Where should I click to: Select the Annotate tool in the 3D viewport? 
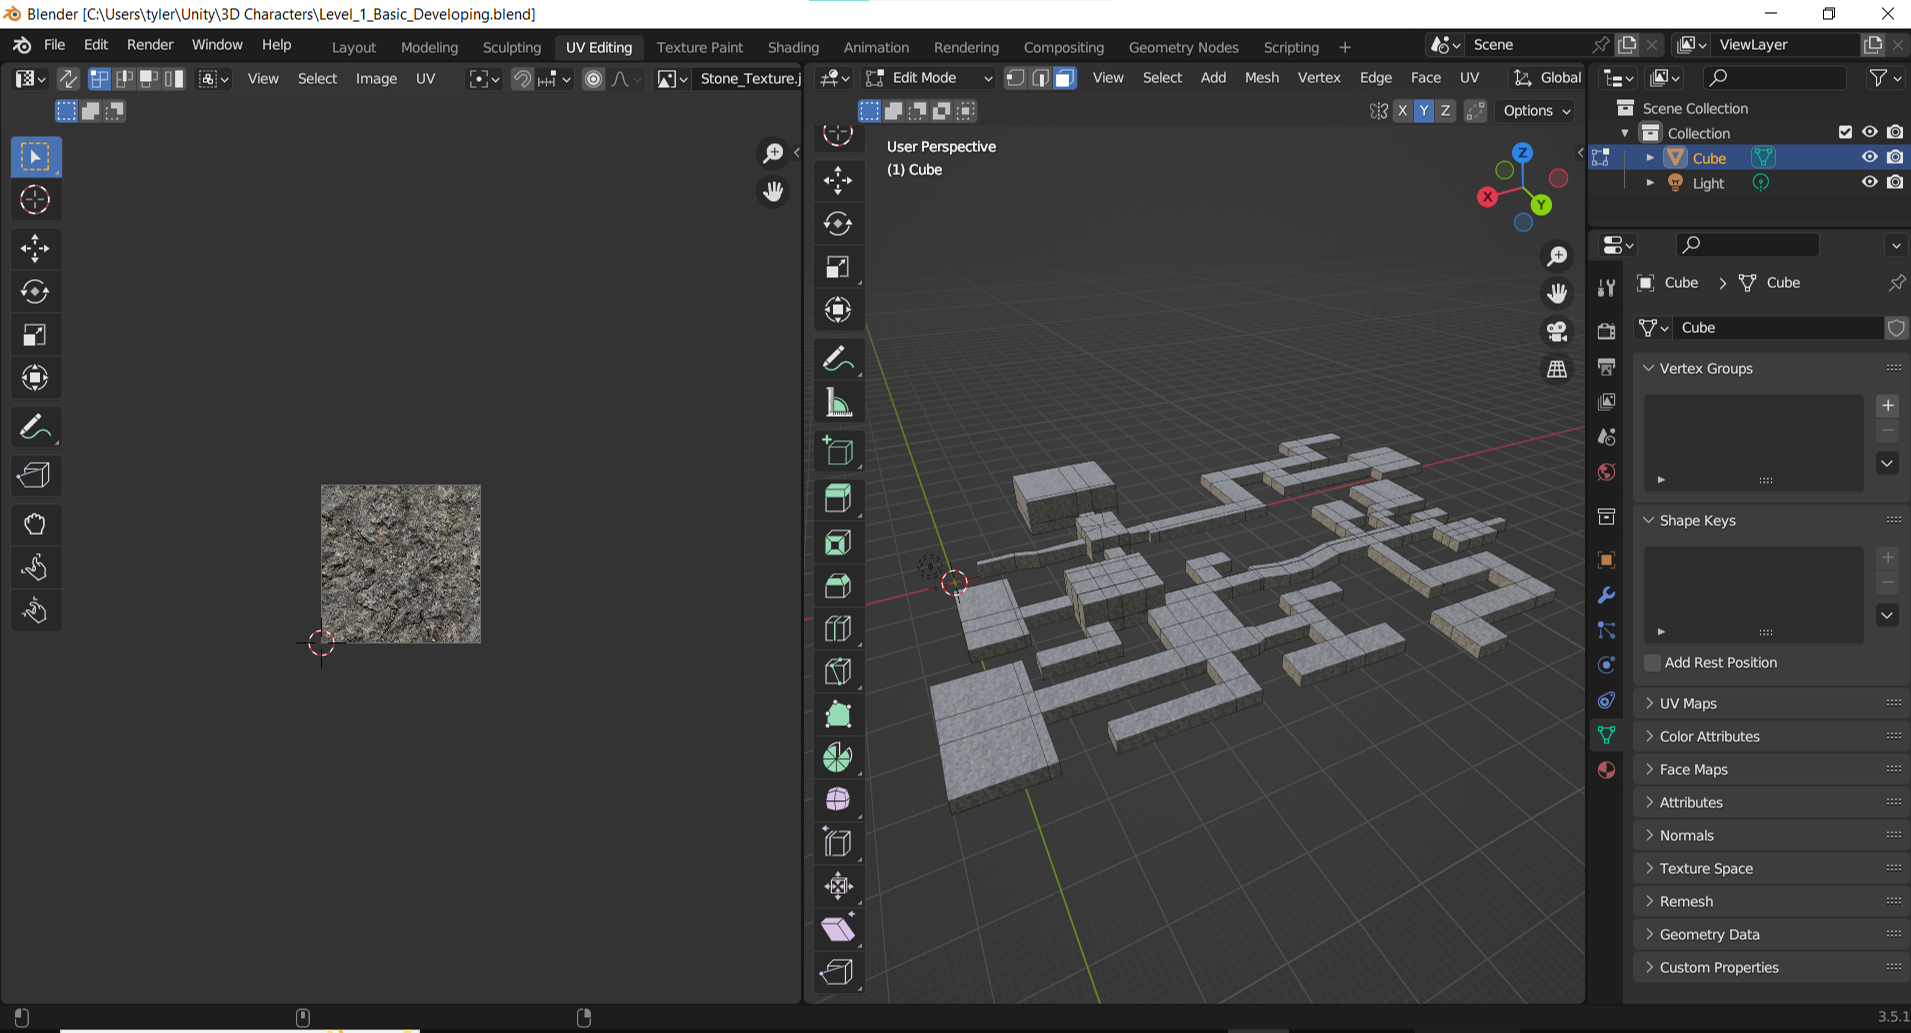(x=838, y=357)
